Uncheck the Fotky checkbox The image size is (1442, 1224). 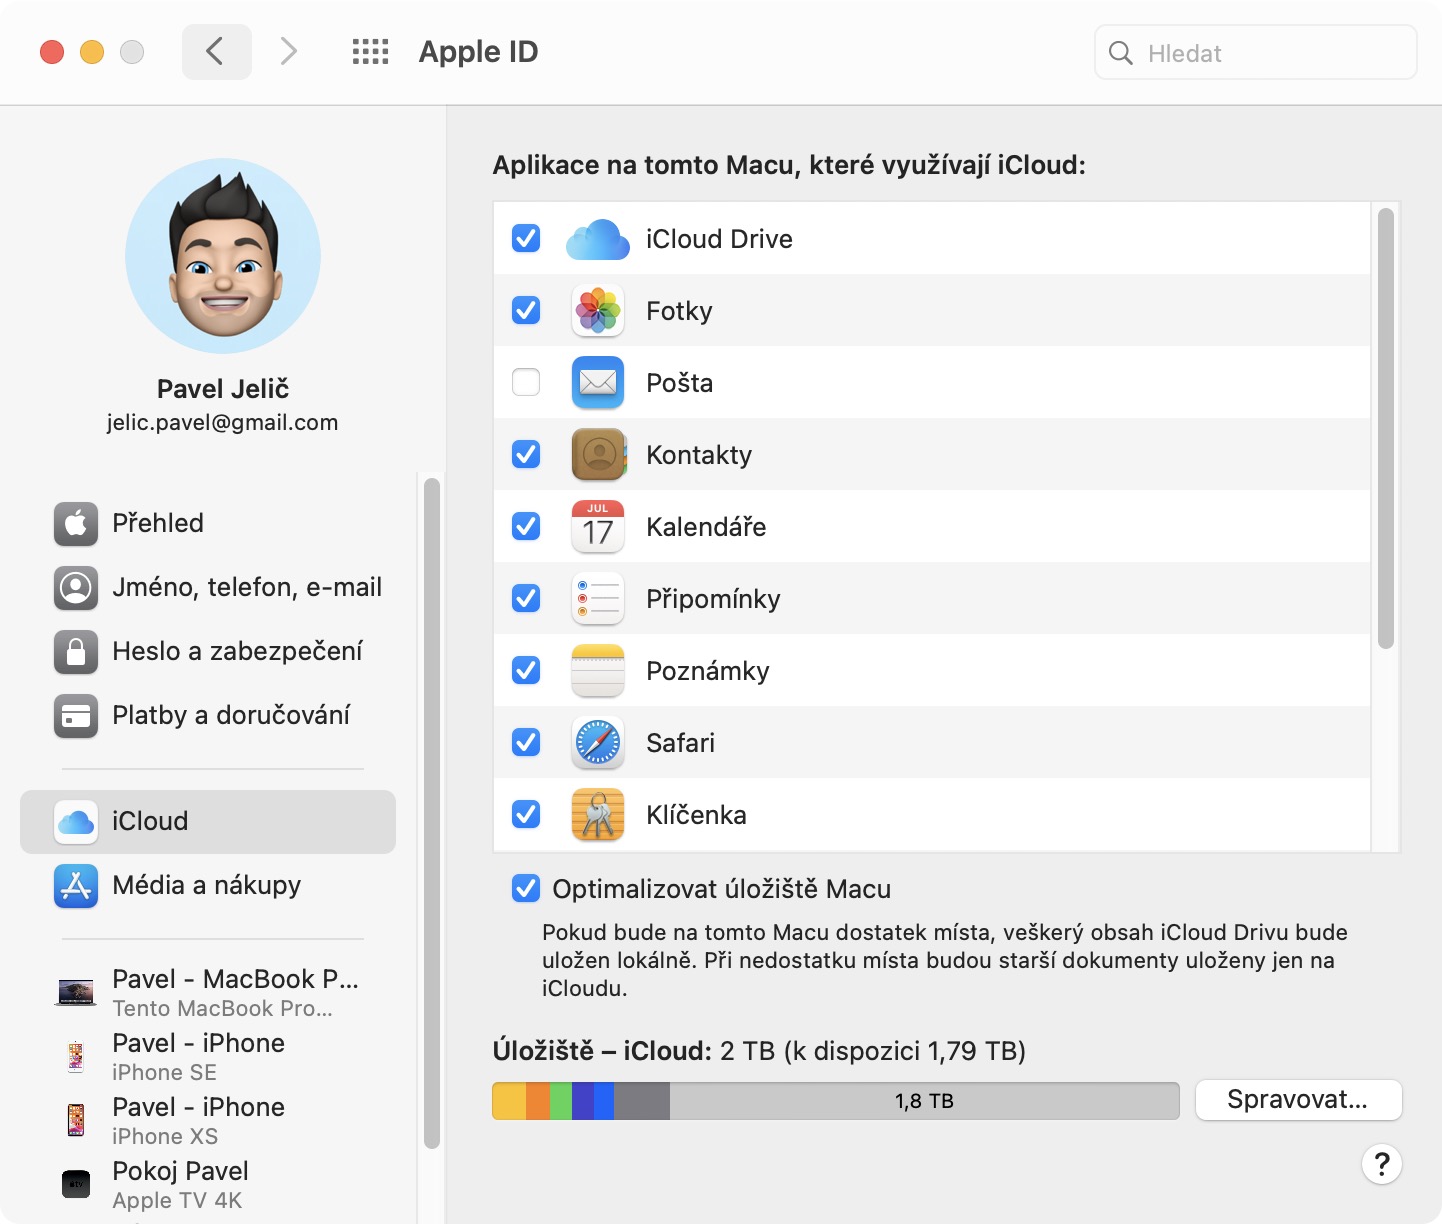click(x=526, y=311)
